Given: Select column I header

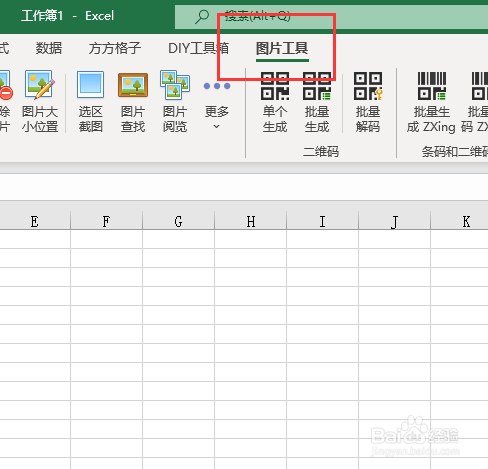Looking at the screenshot, I should [322, 221].
